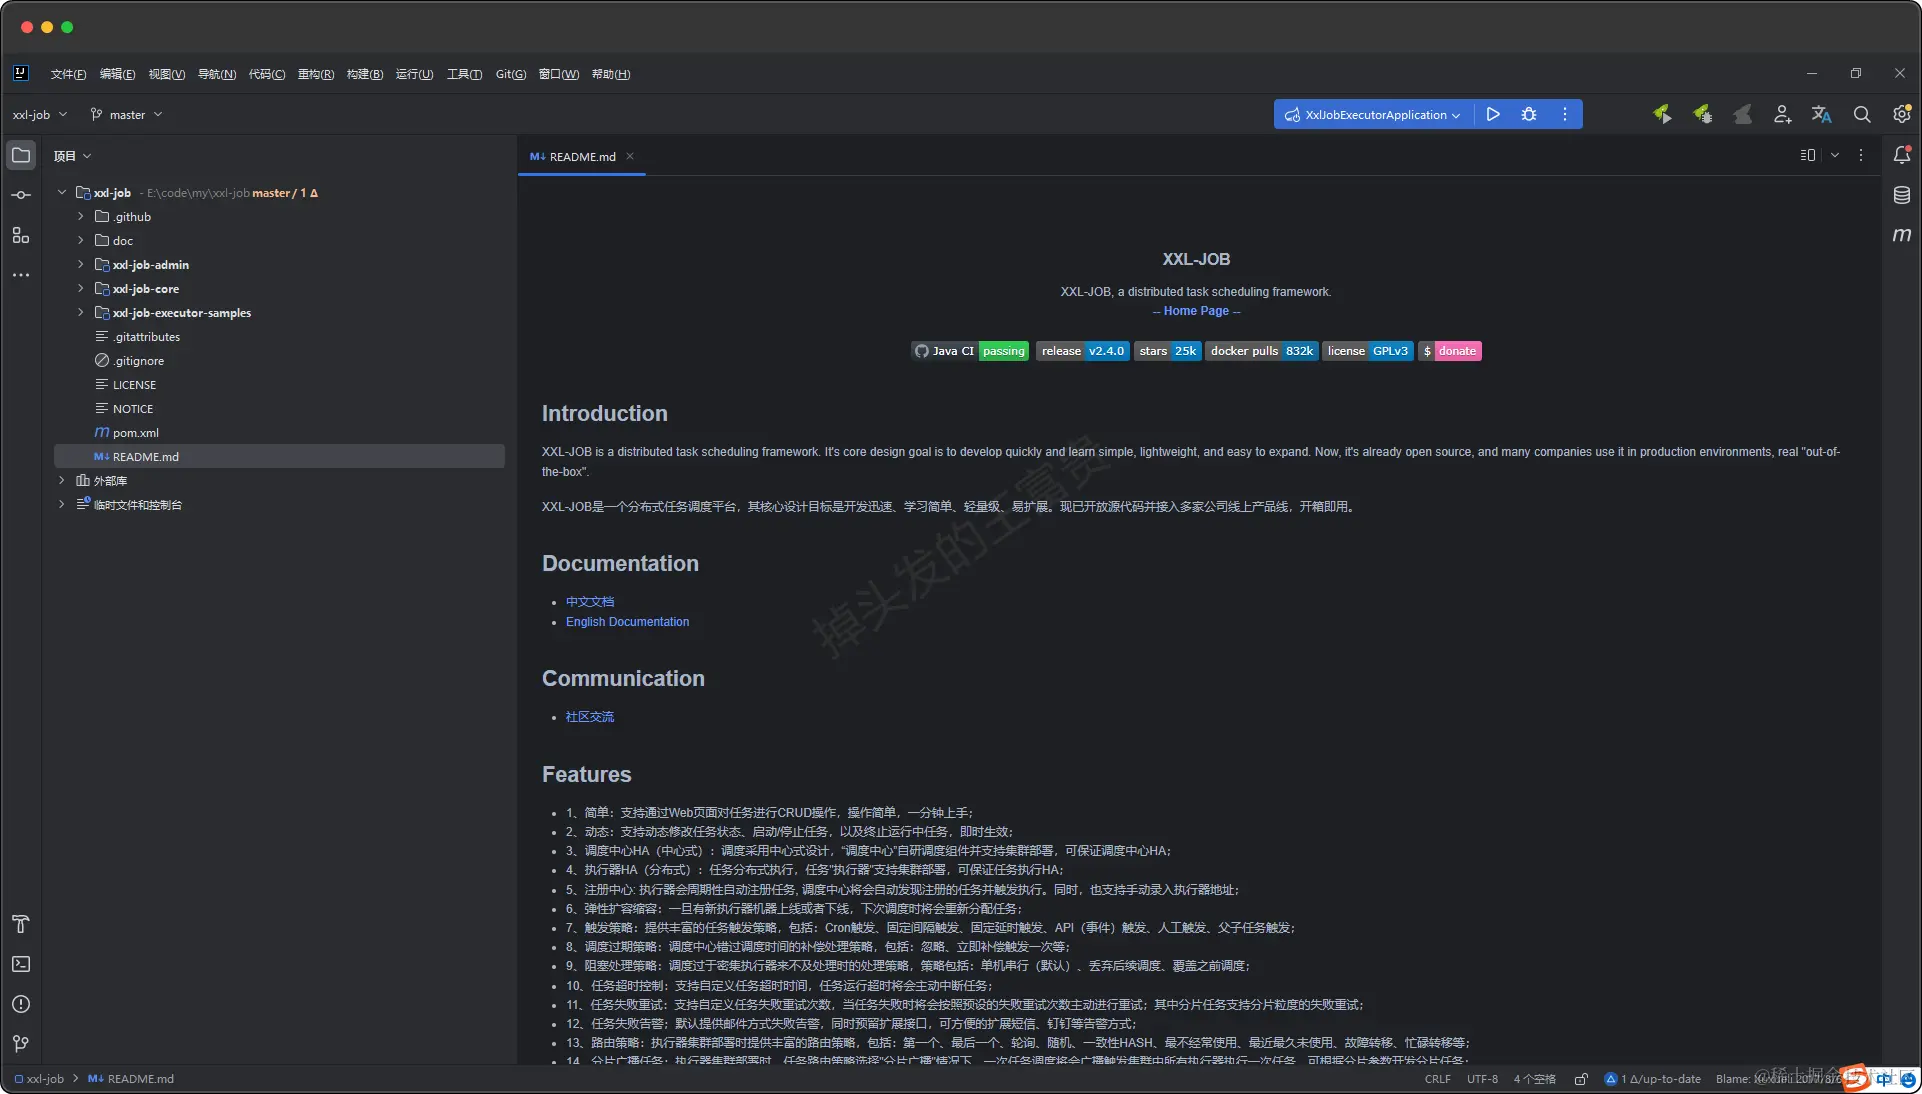Open XxlJobExecutorApplication run configuration dropdown

pos(1373,115)
